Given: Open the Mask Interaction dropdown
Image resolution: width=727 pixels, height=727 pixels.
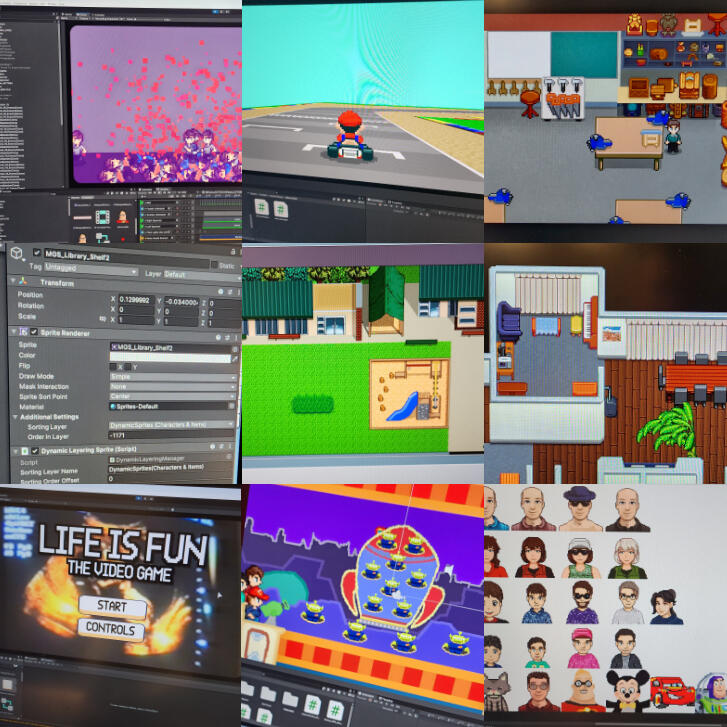Looking at the screenshot, I should [x=172, y=386].
